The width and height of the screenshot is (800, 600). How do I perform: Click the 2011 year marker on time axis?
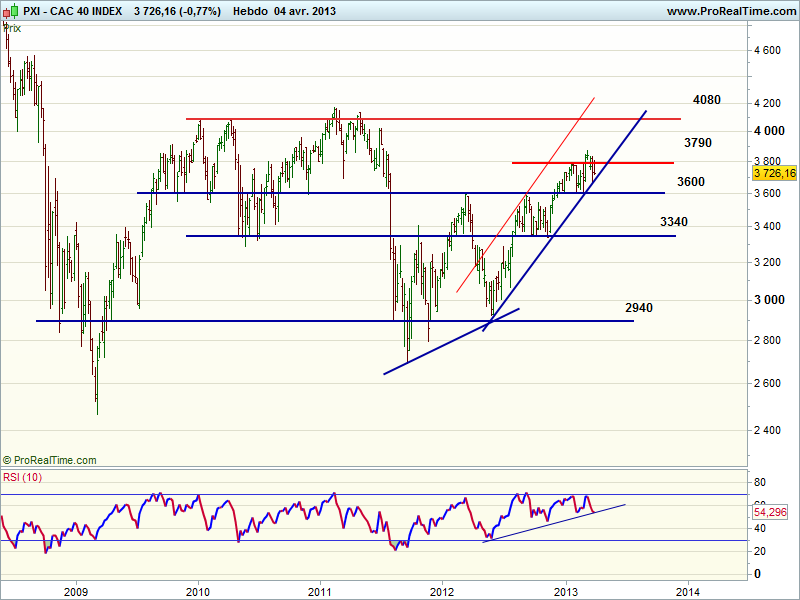click(321, 590)
